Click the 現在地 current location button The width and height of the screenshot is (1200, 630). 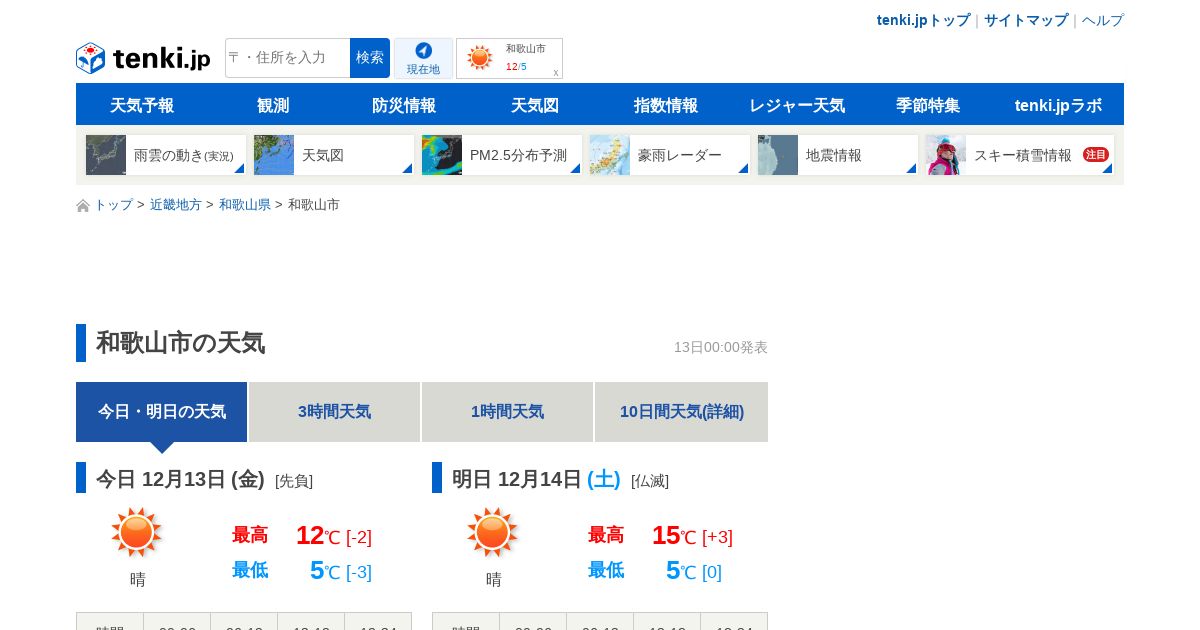coord(423,58)
